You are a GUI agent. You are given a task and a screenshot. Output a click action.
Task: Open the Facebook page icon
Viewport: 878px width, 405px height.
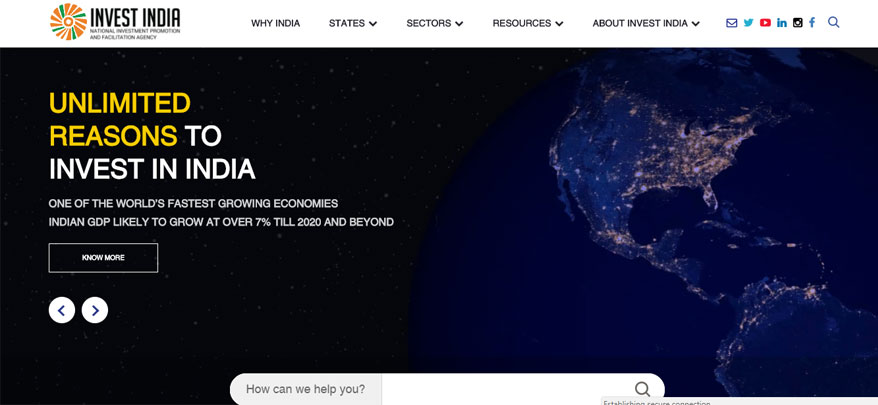(x=812, y=23)
